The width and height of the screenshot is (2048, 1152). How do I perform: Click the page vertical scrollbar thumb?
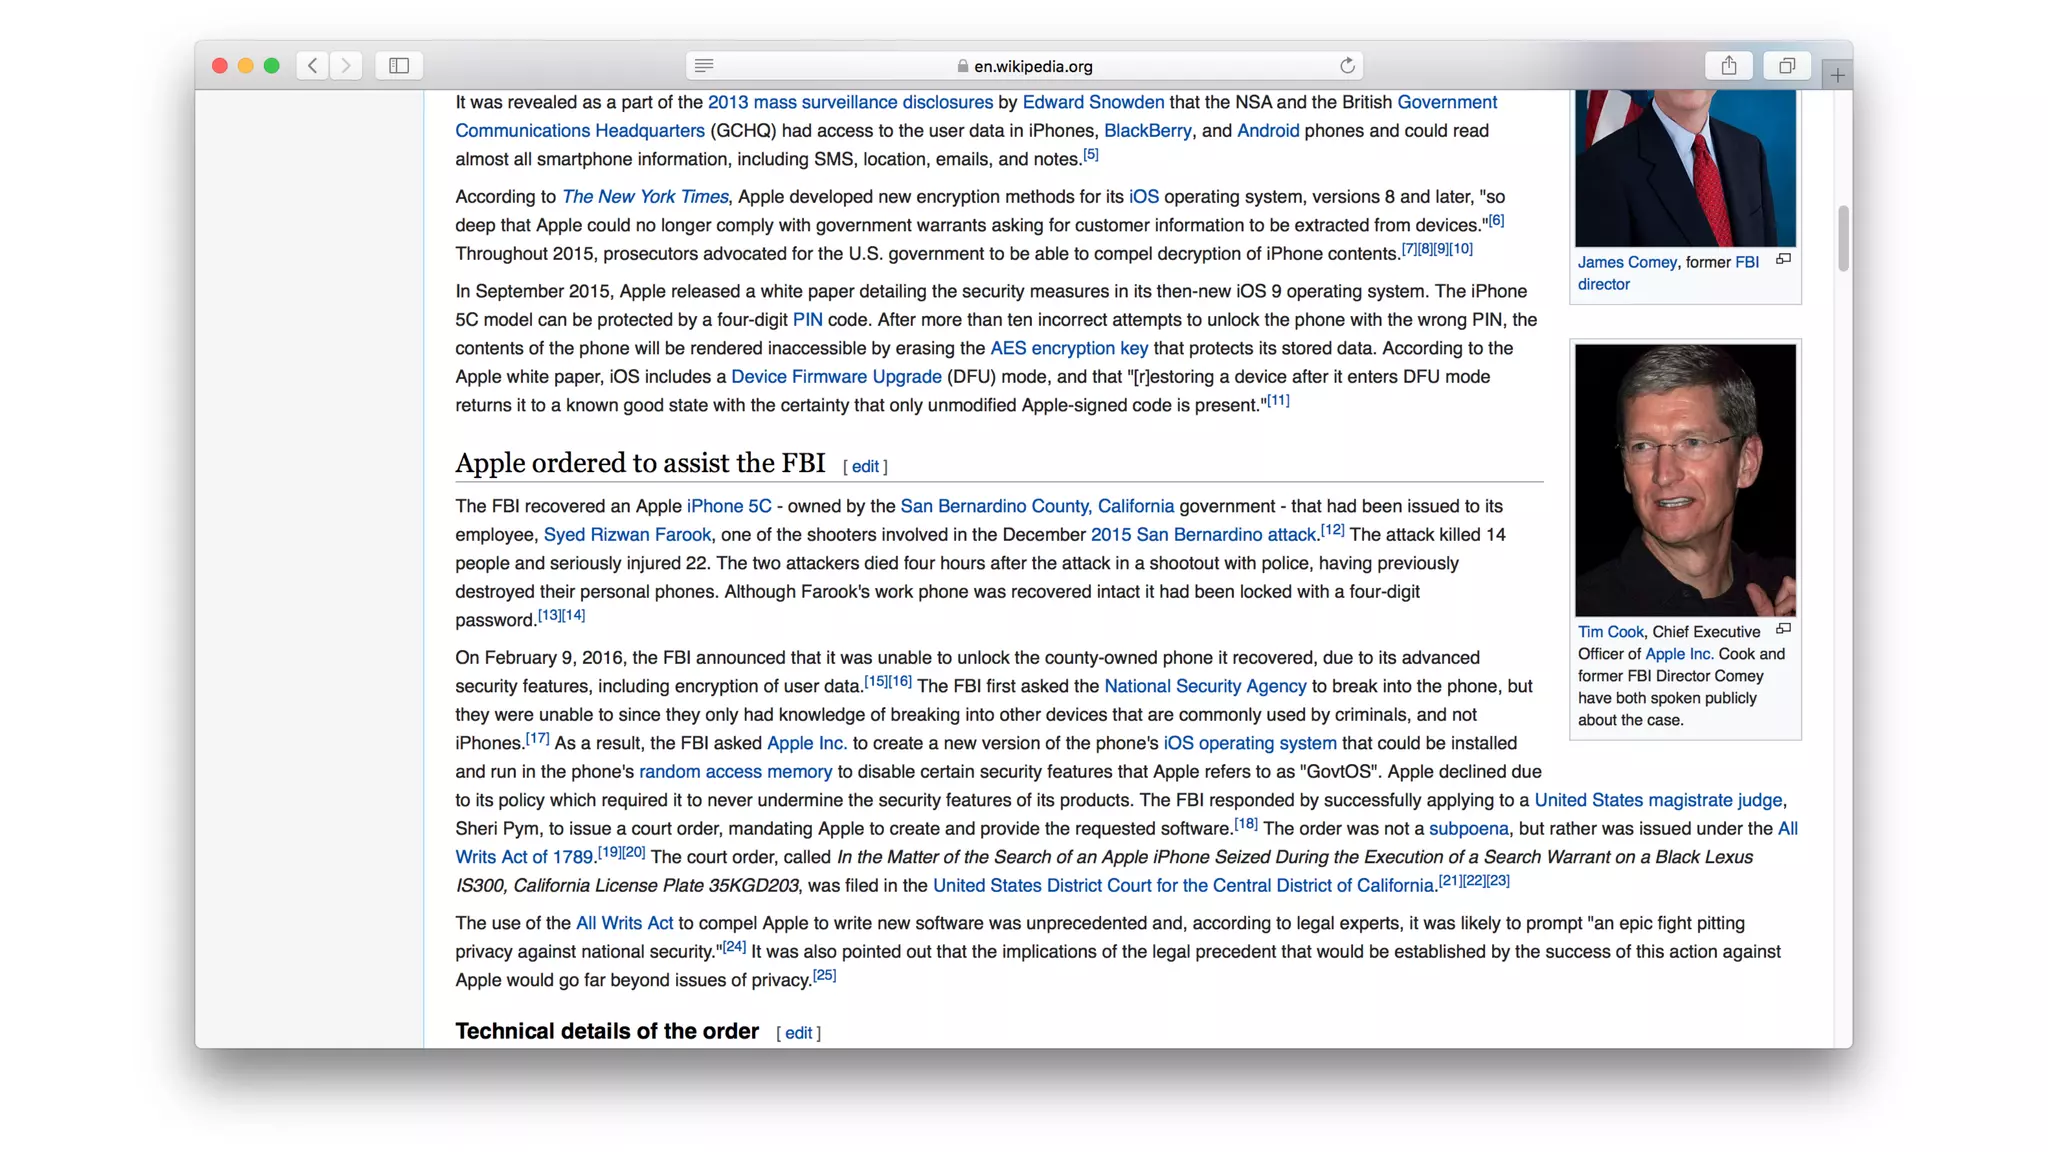1843,238
